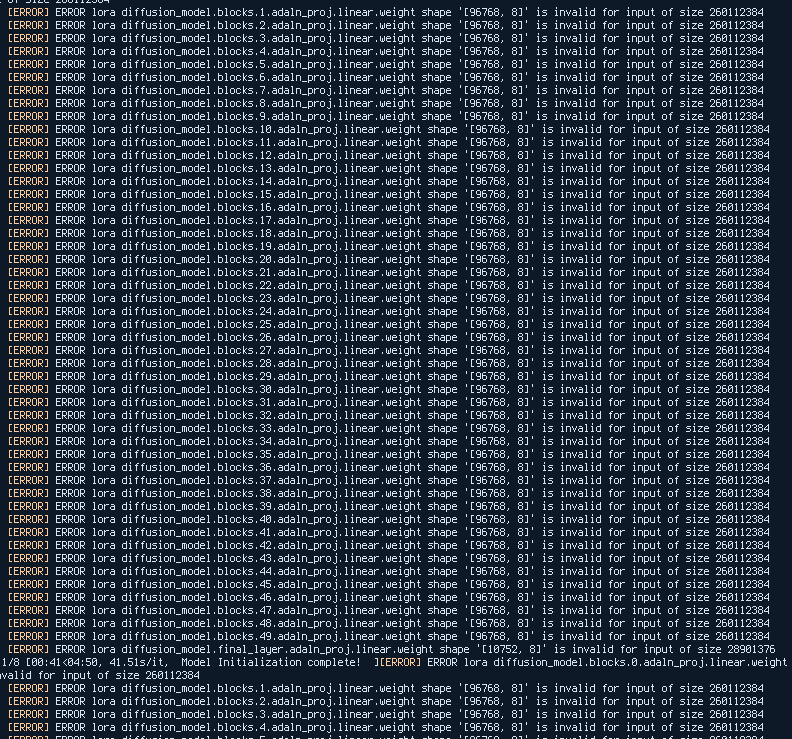Click the log line for blocks.12.adaln_proj
792x739 pixels.
pos(388,156)
